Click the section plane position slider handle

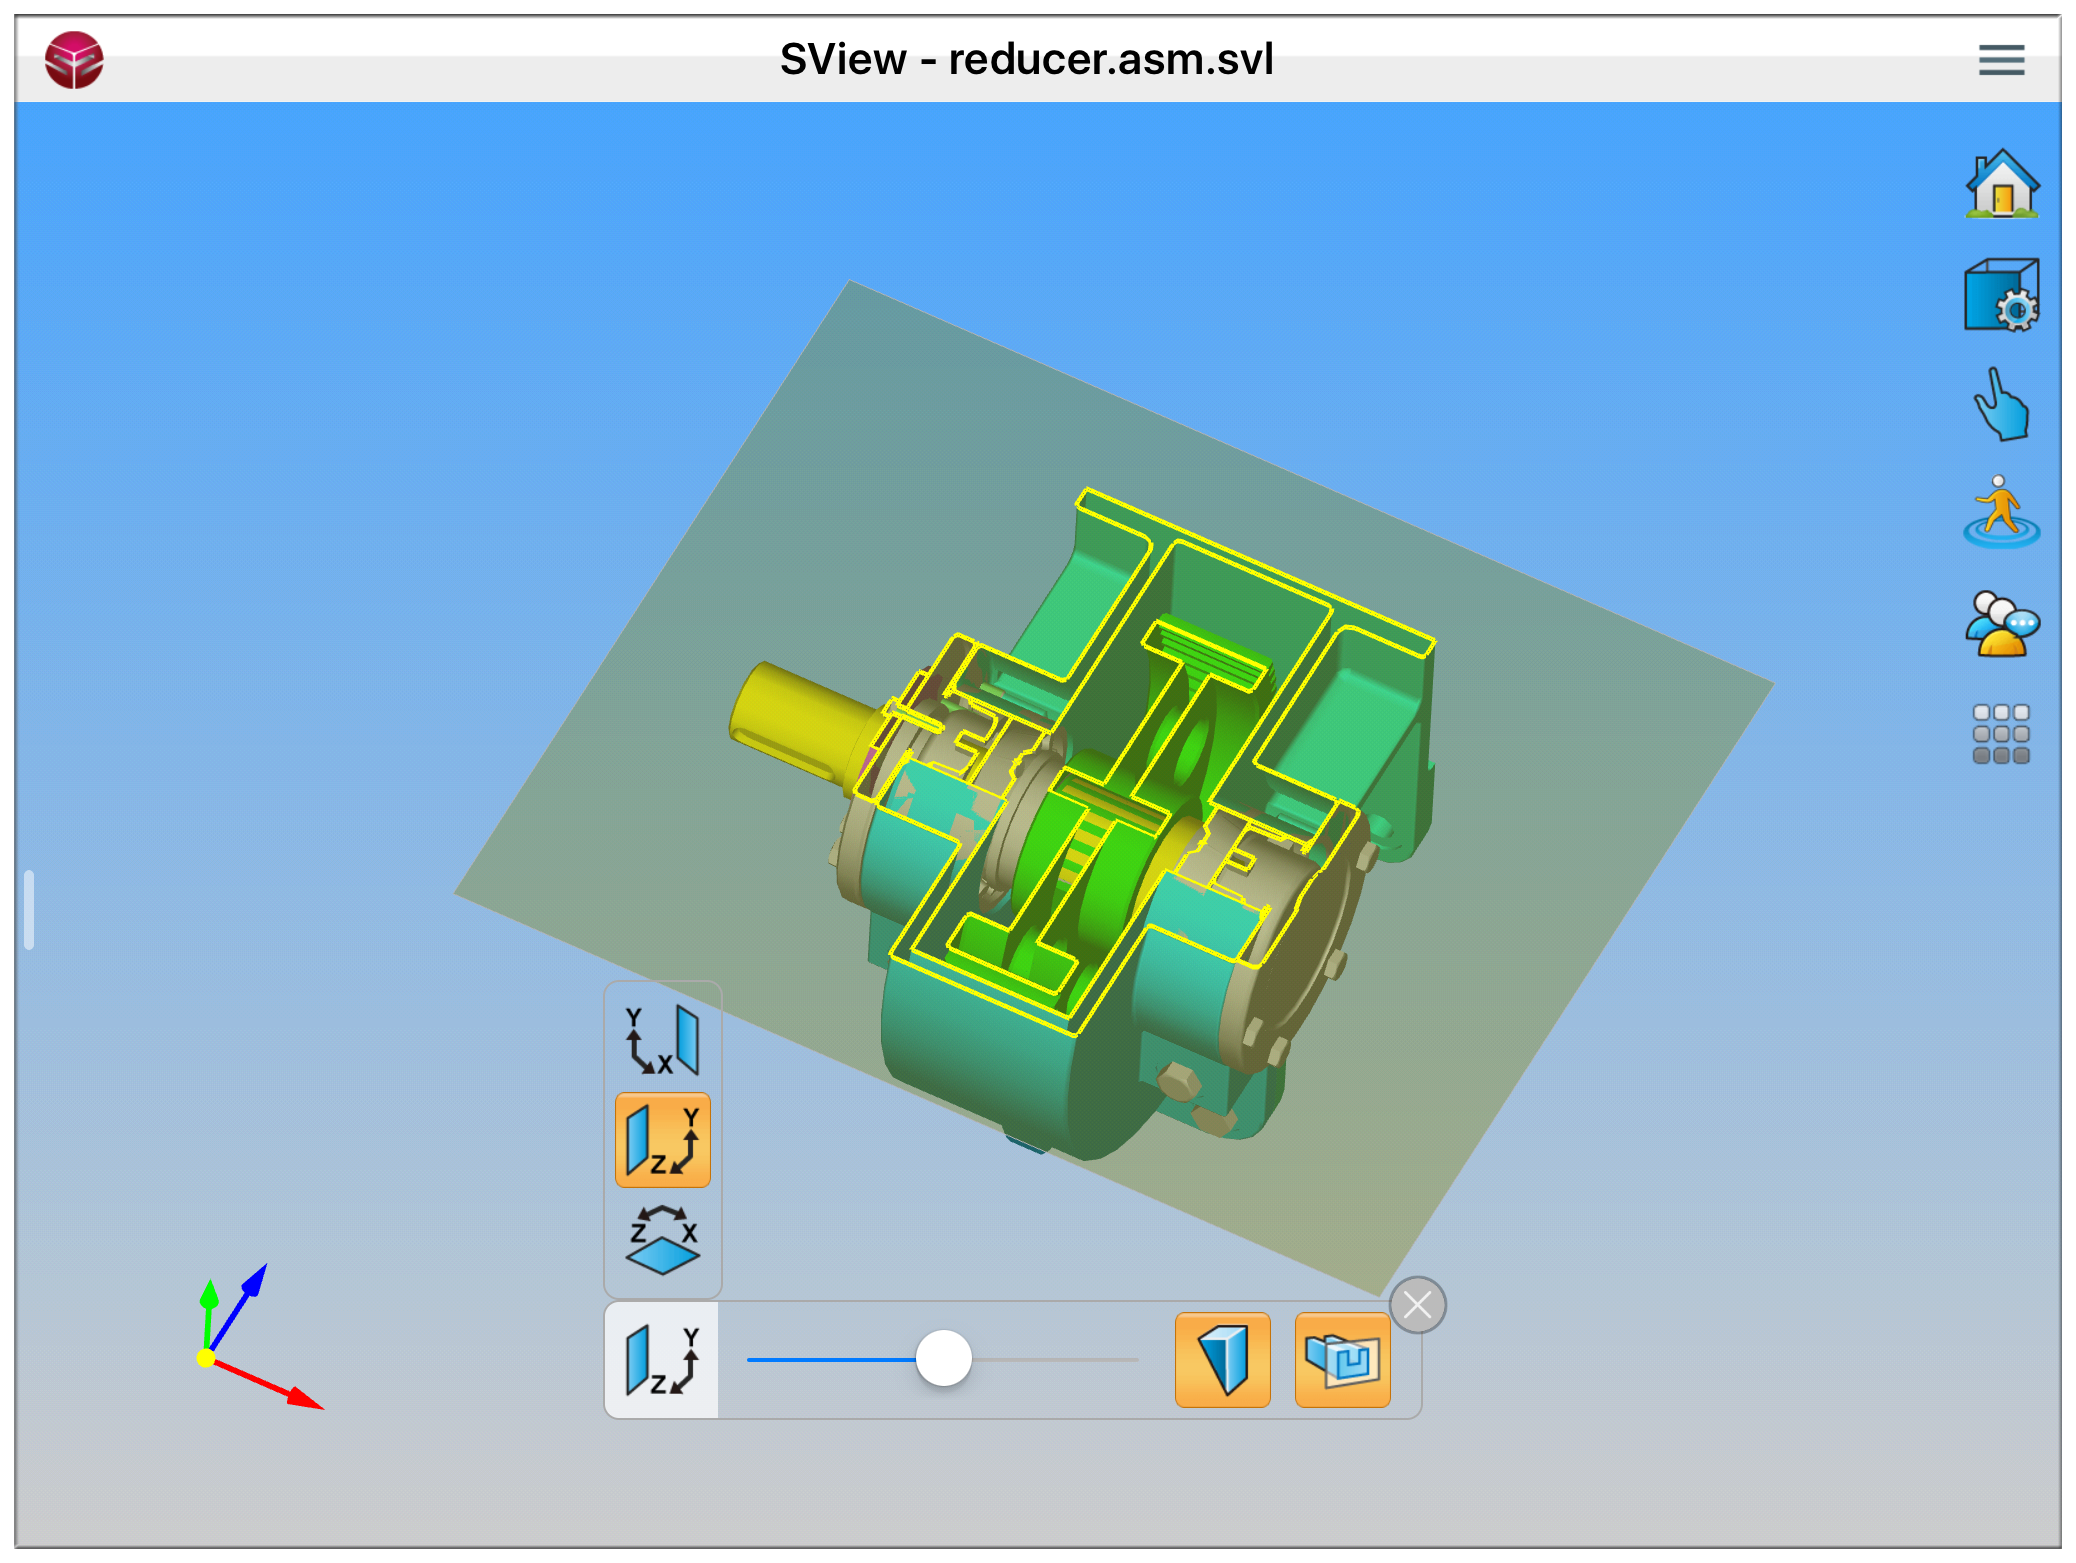tap(943, 1359)
